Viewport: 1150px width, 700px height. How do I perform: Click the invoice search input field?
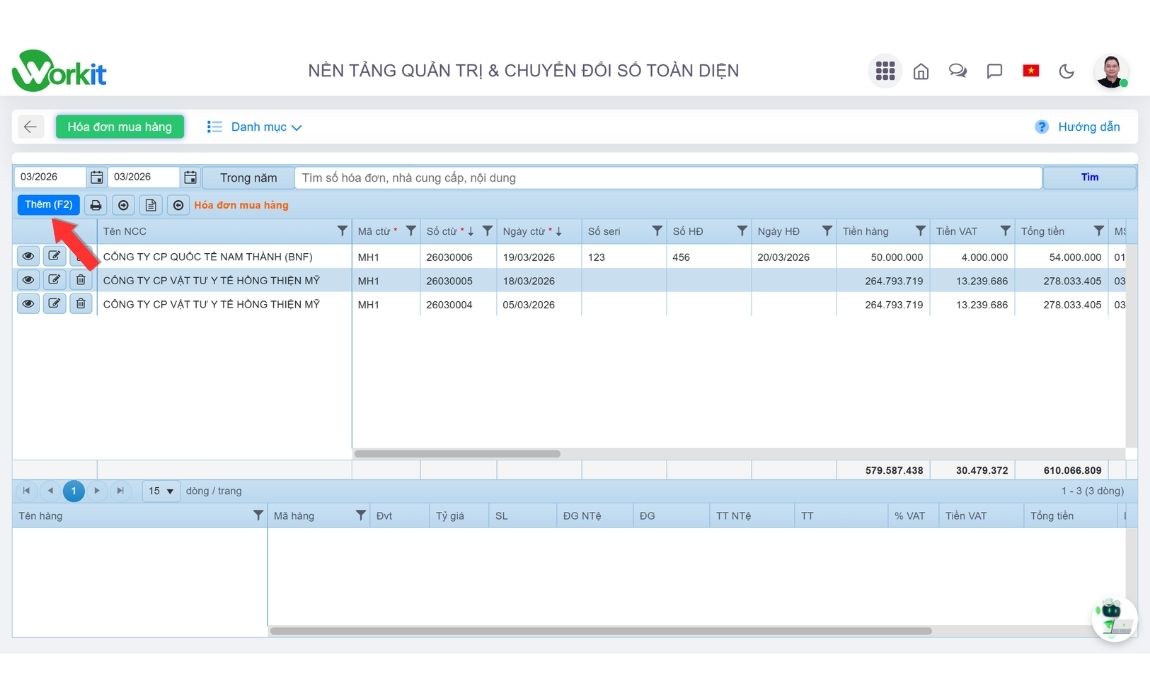tap(667, 178)
